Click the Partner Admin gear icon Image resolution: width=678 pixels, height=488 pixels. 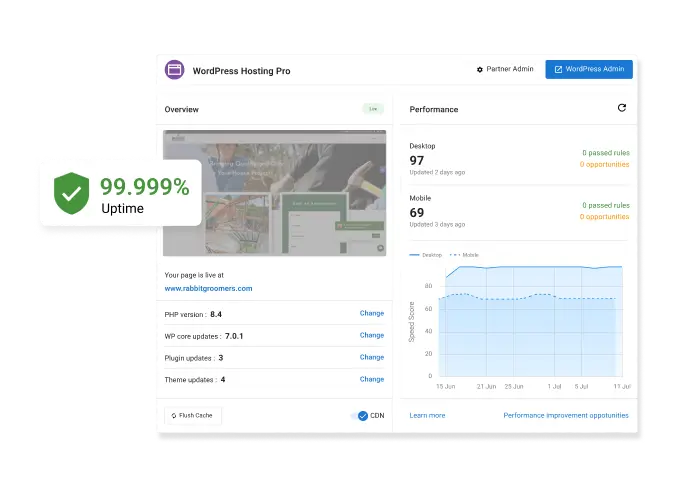point(480,70)
